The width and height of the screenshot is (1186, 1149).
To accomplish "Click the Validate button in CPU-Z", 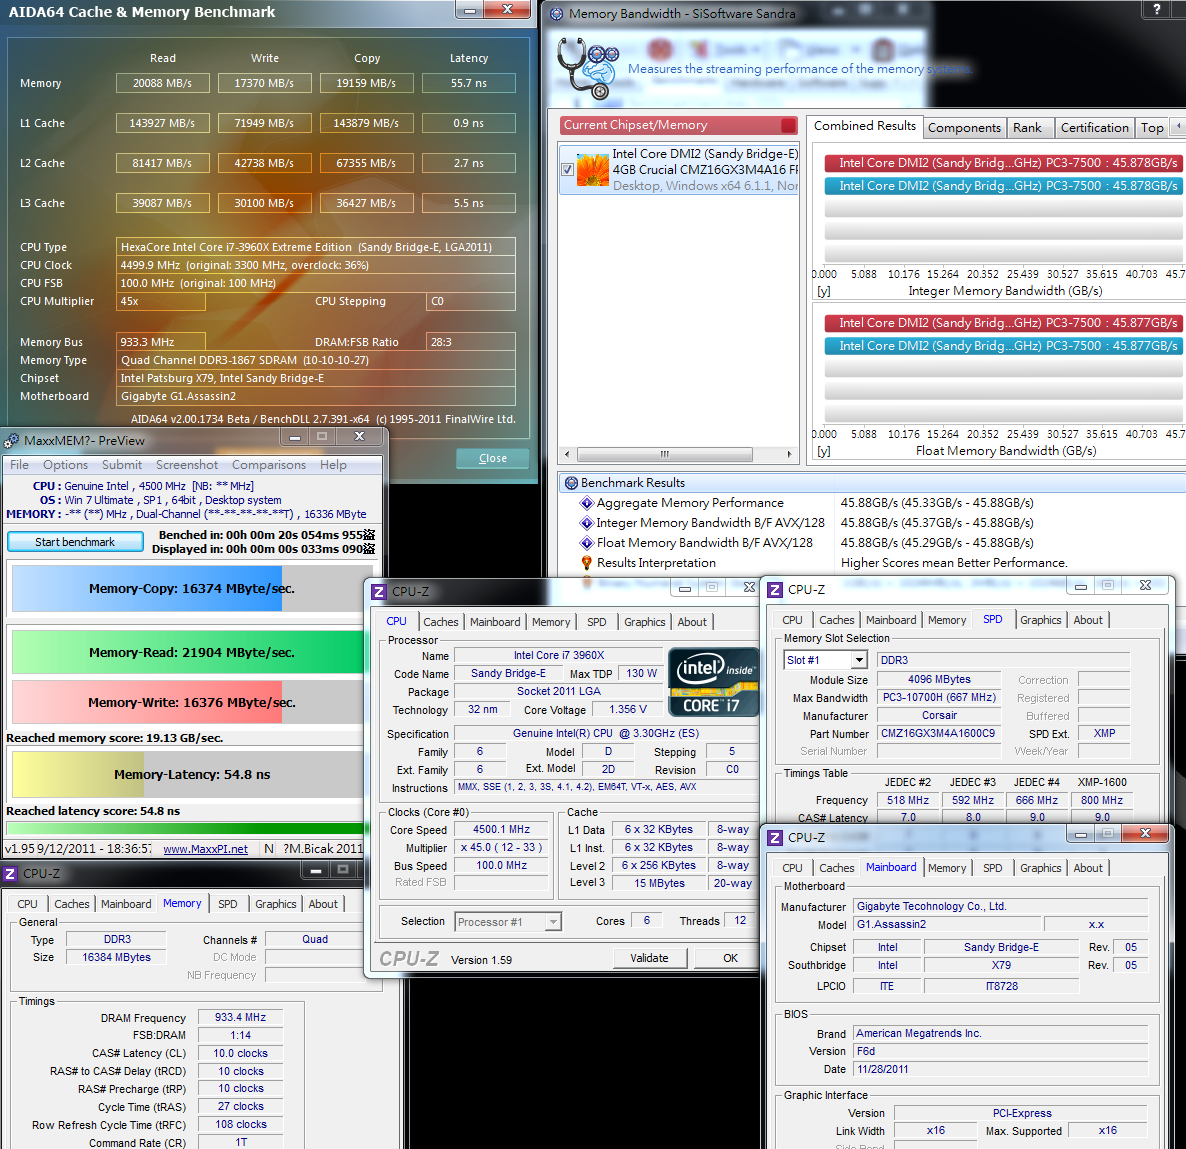I will [650, 958].
